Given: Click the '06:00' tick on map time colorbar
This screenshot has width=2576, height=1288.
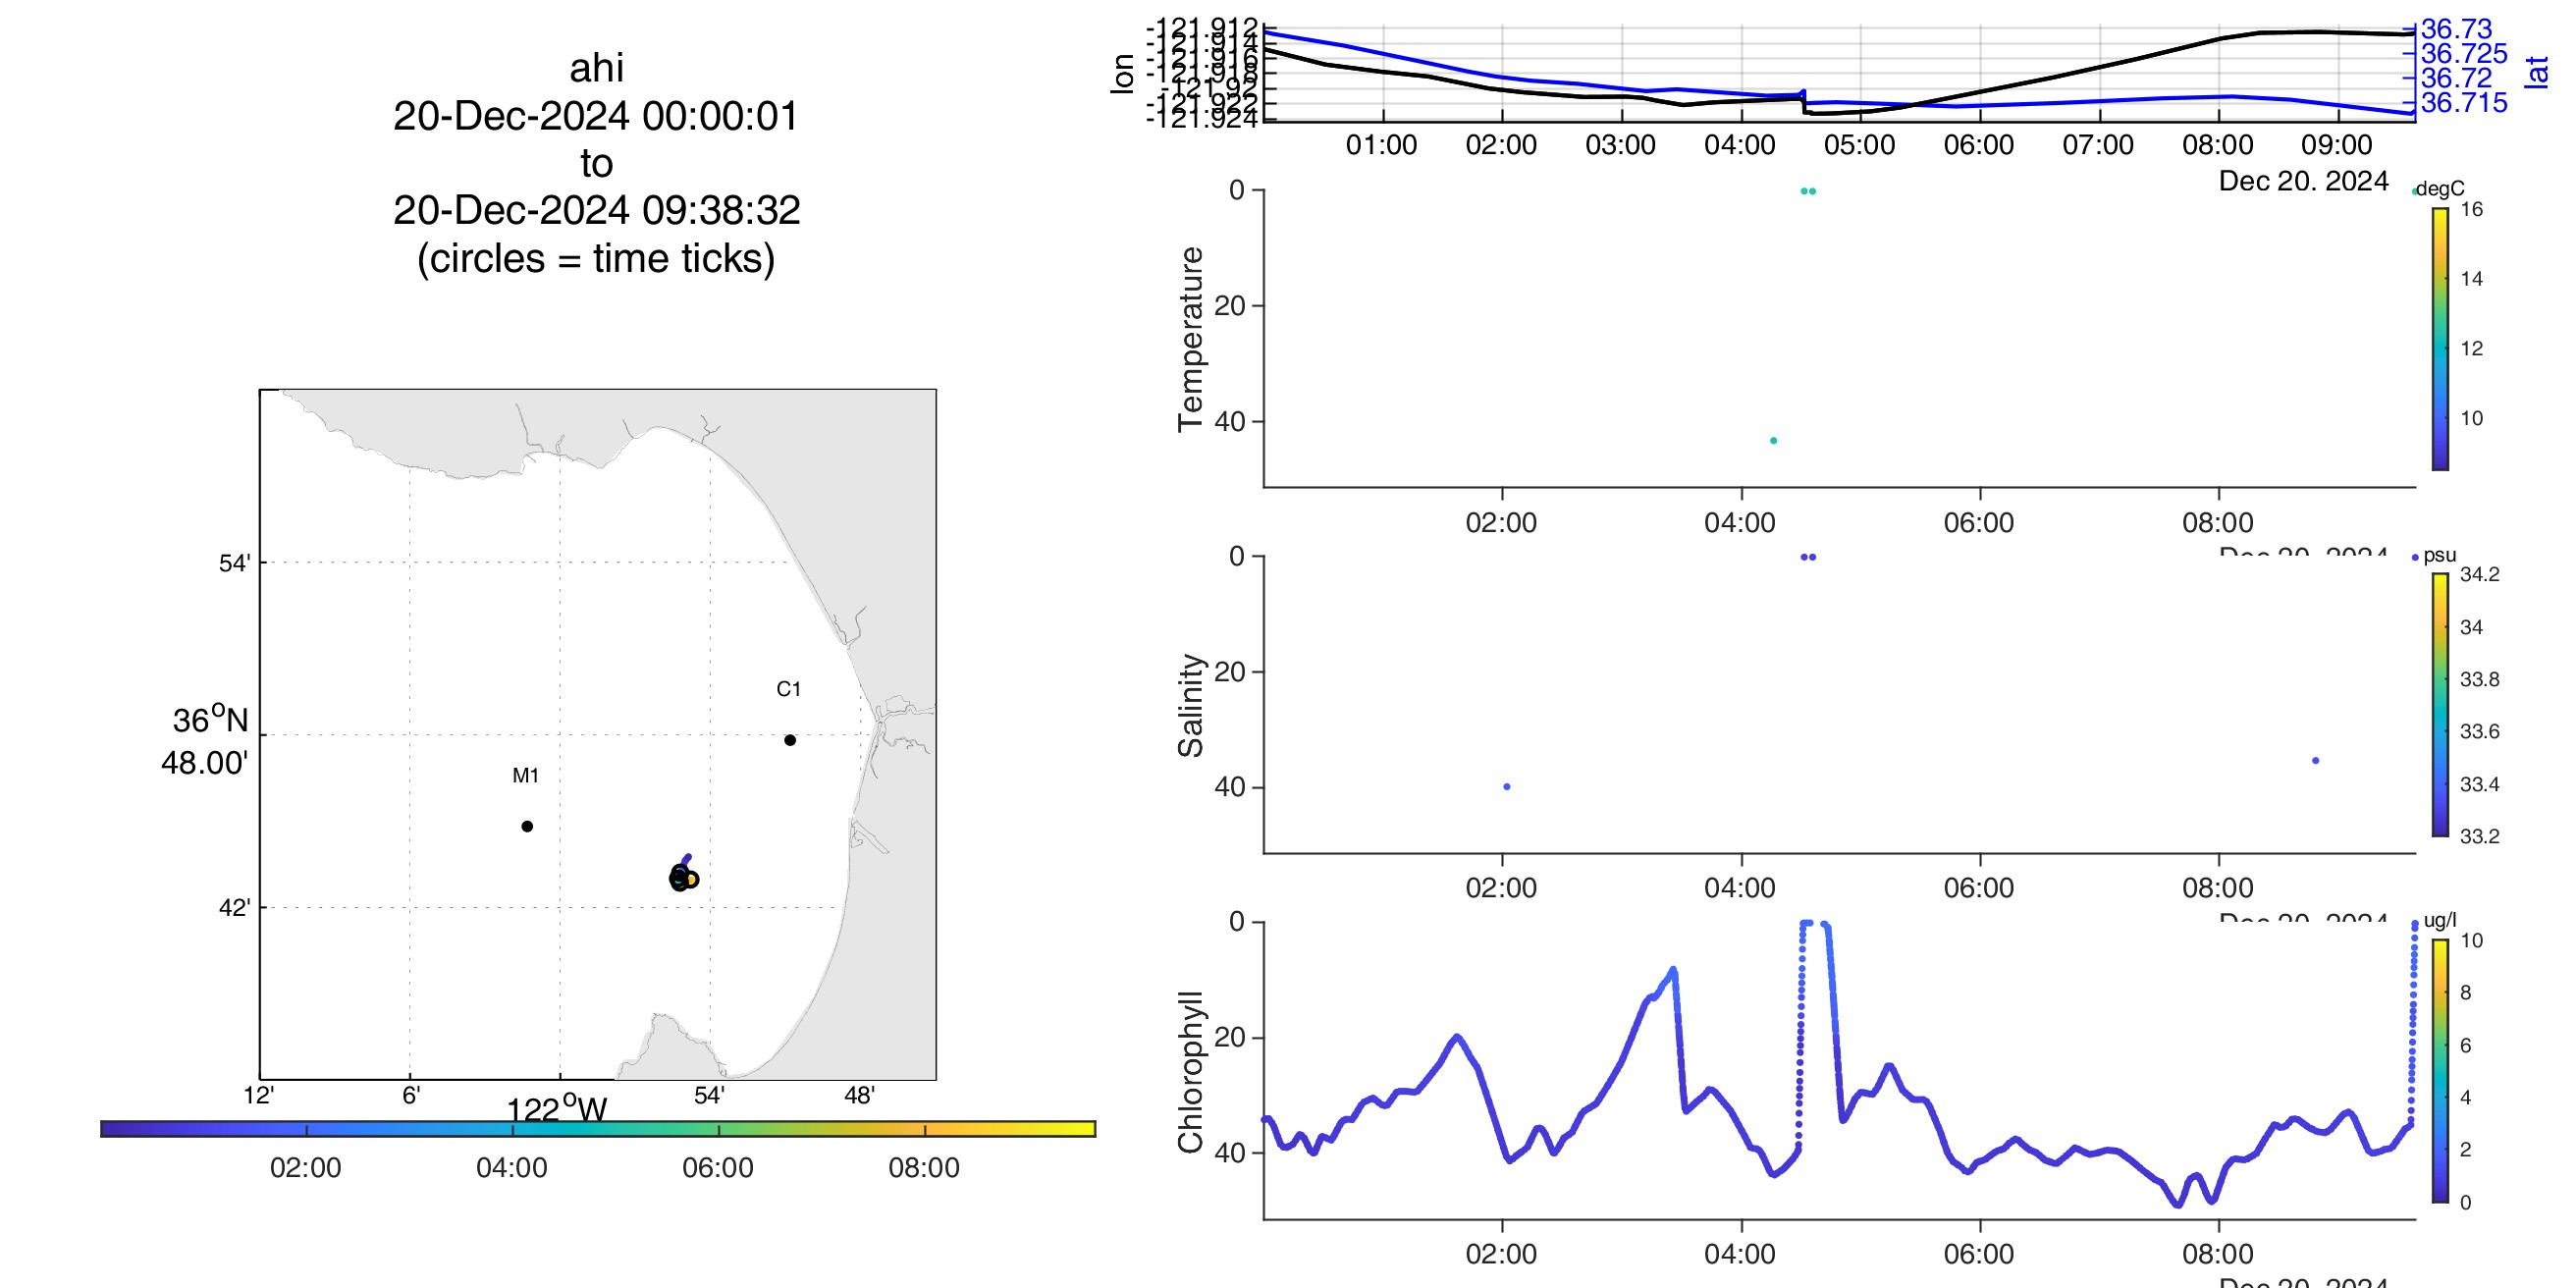Looking at the screenshot, I should [718, 1168].
